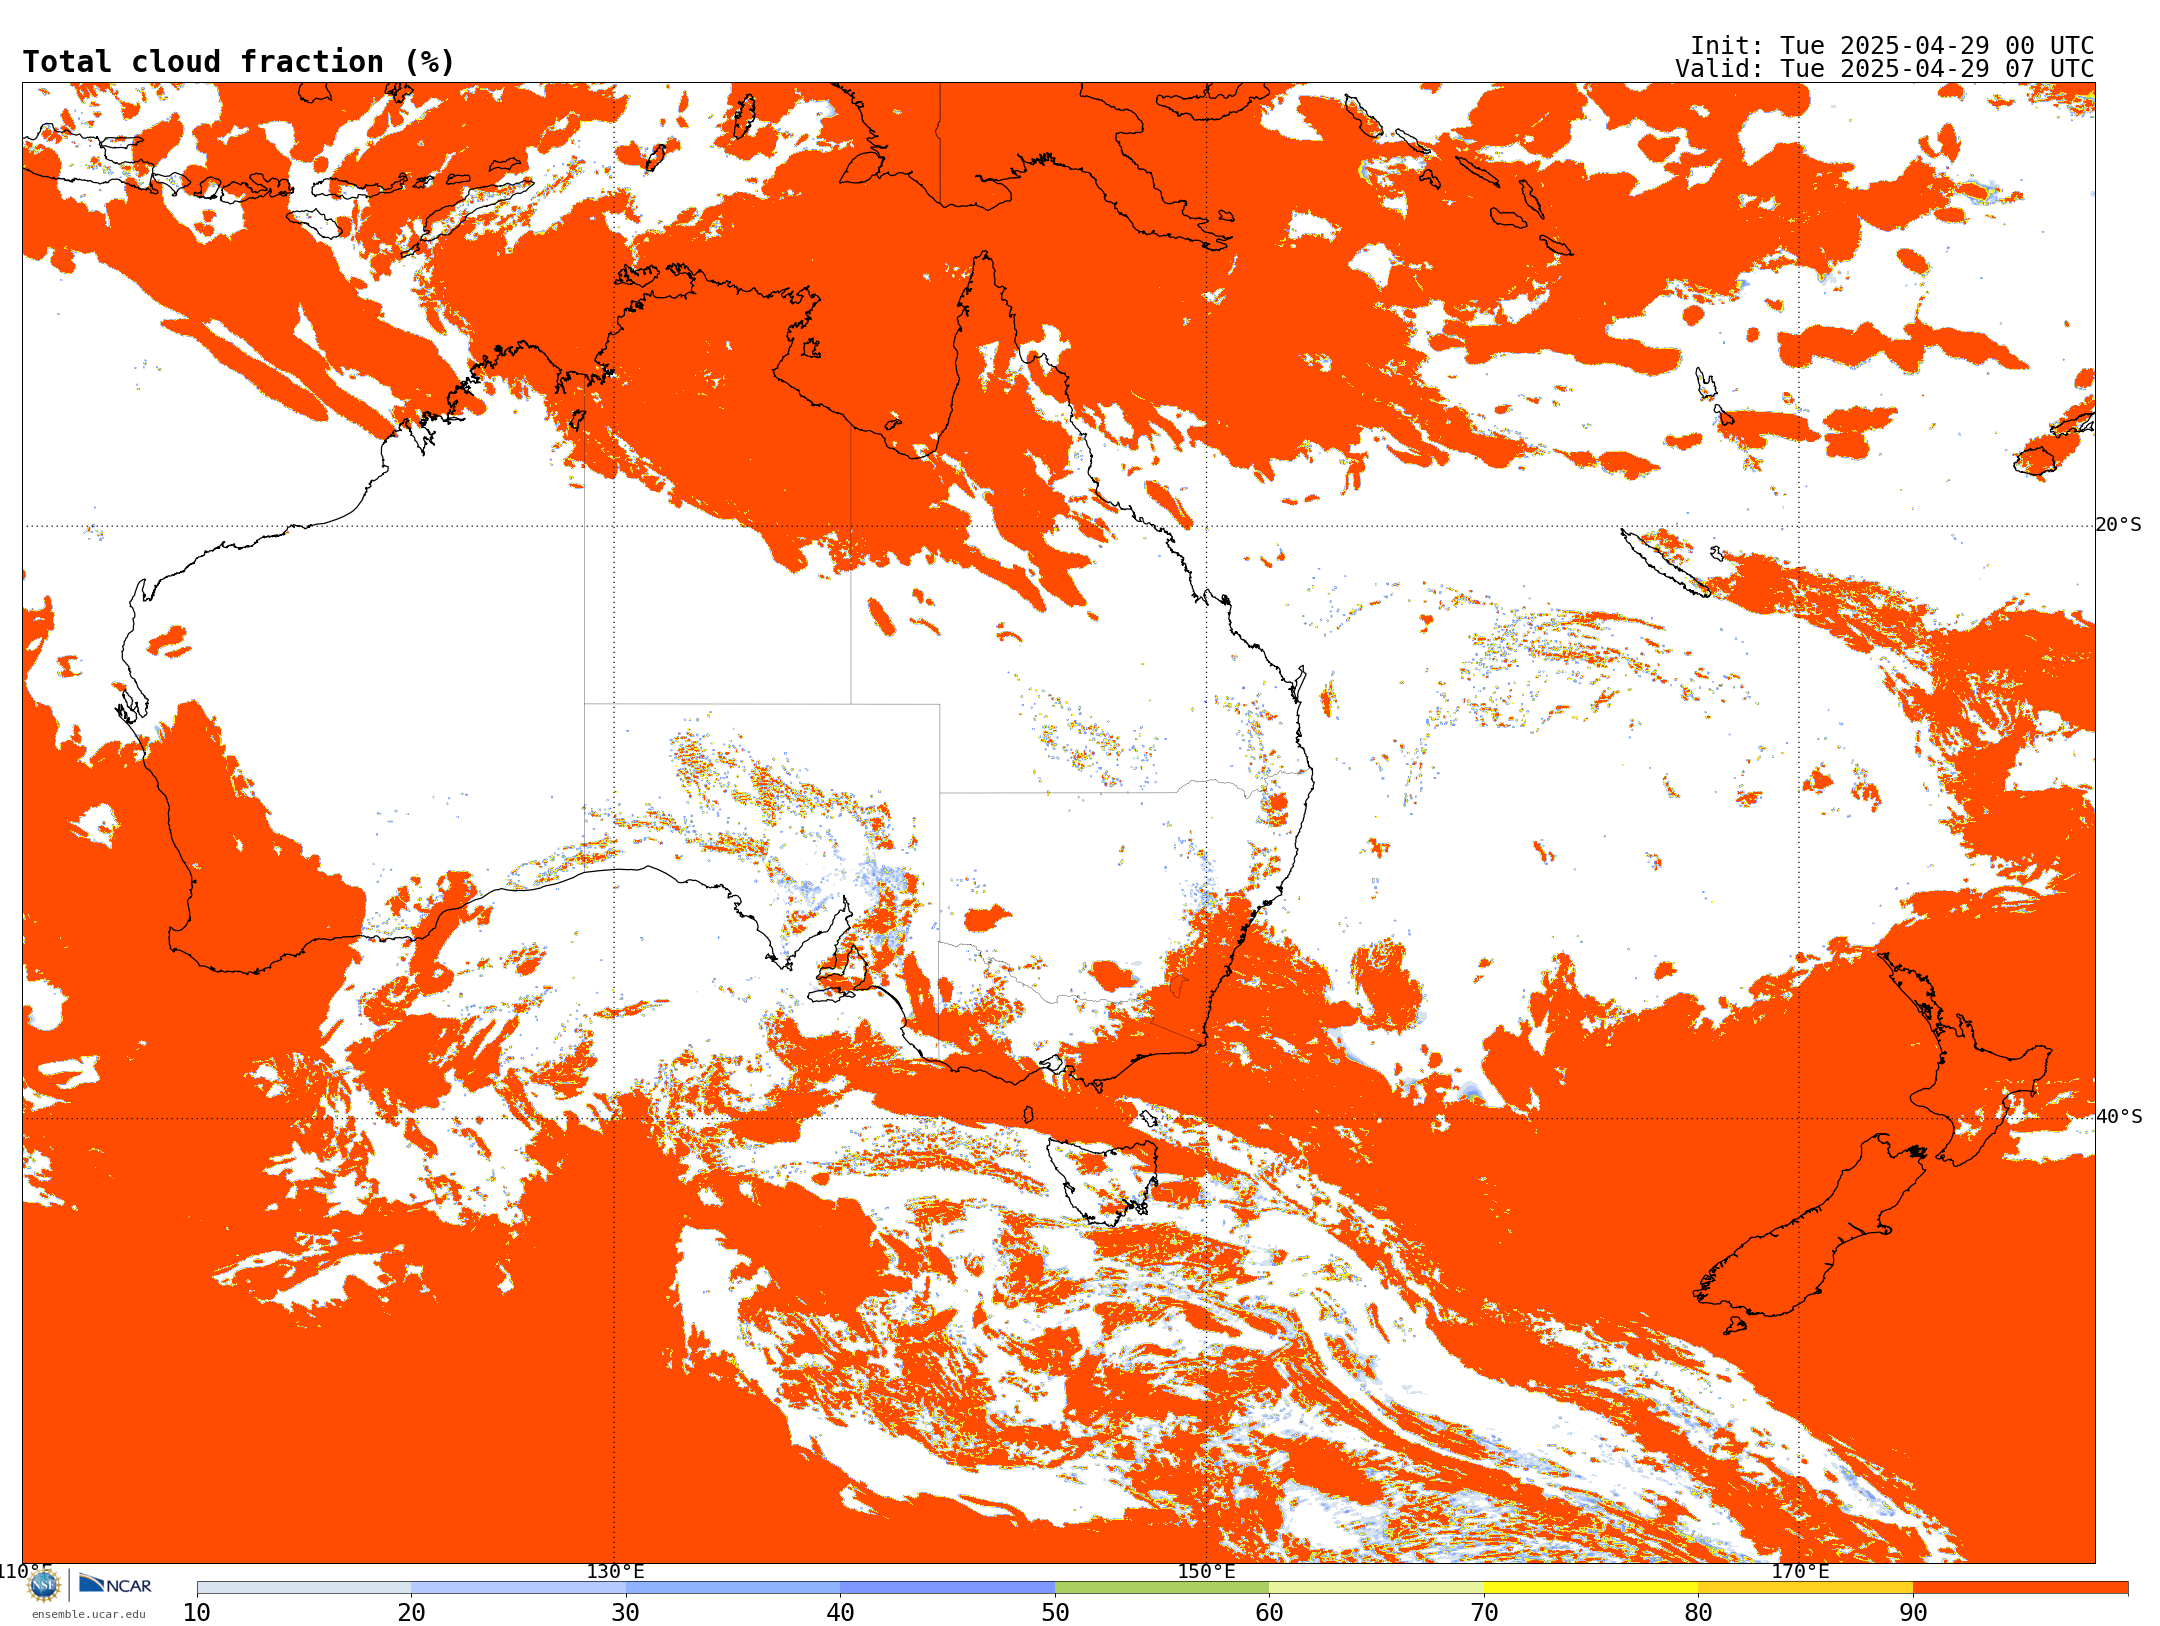The image size is (2160, 1626).
Task: Click the colorbar tick label 50
Action: point(1055,1613)
